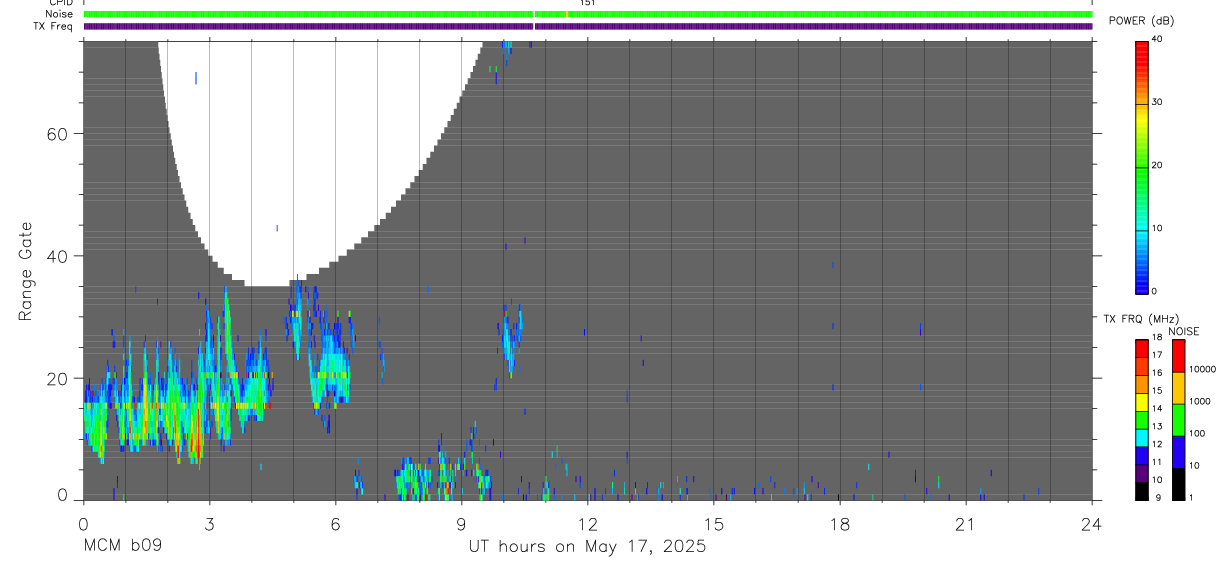The width and height of the screenshot is (1228, 567).
Task: Click the 40 tick on Range Gate axis
Action: 57,256
